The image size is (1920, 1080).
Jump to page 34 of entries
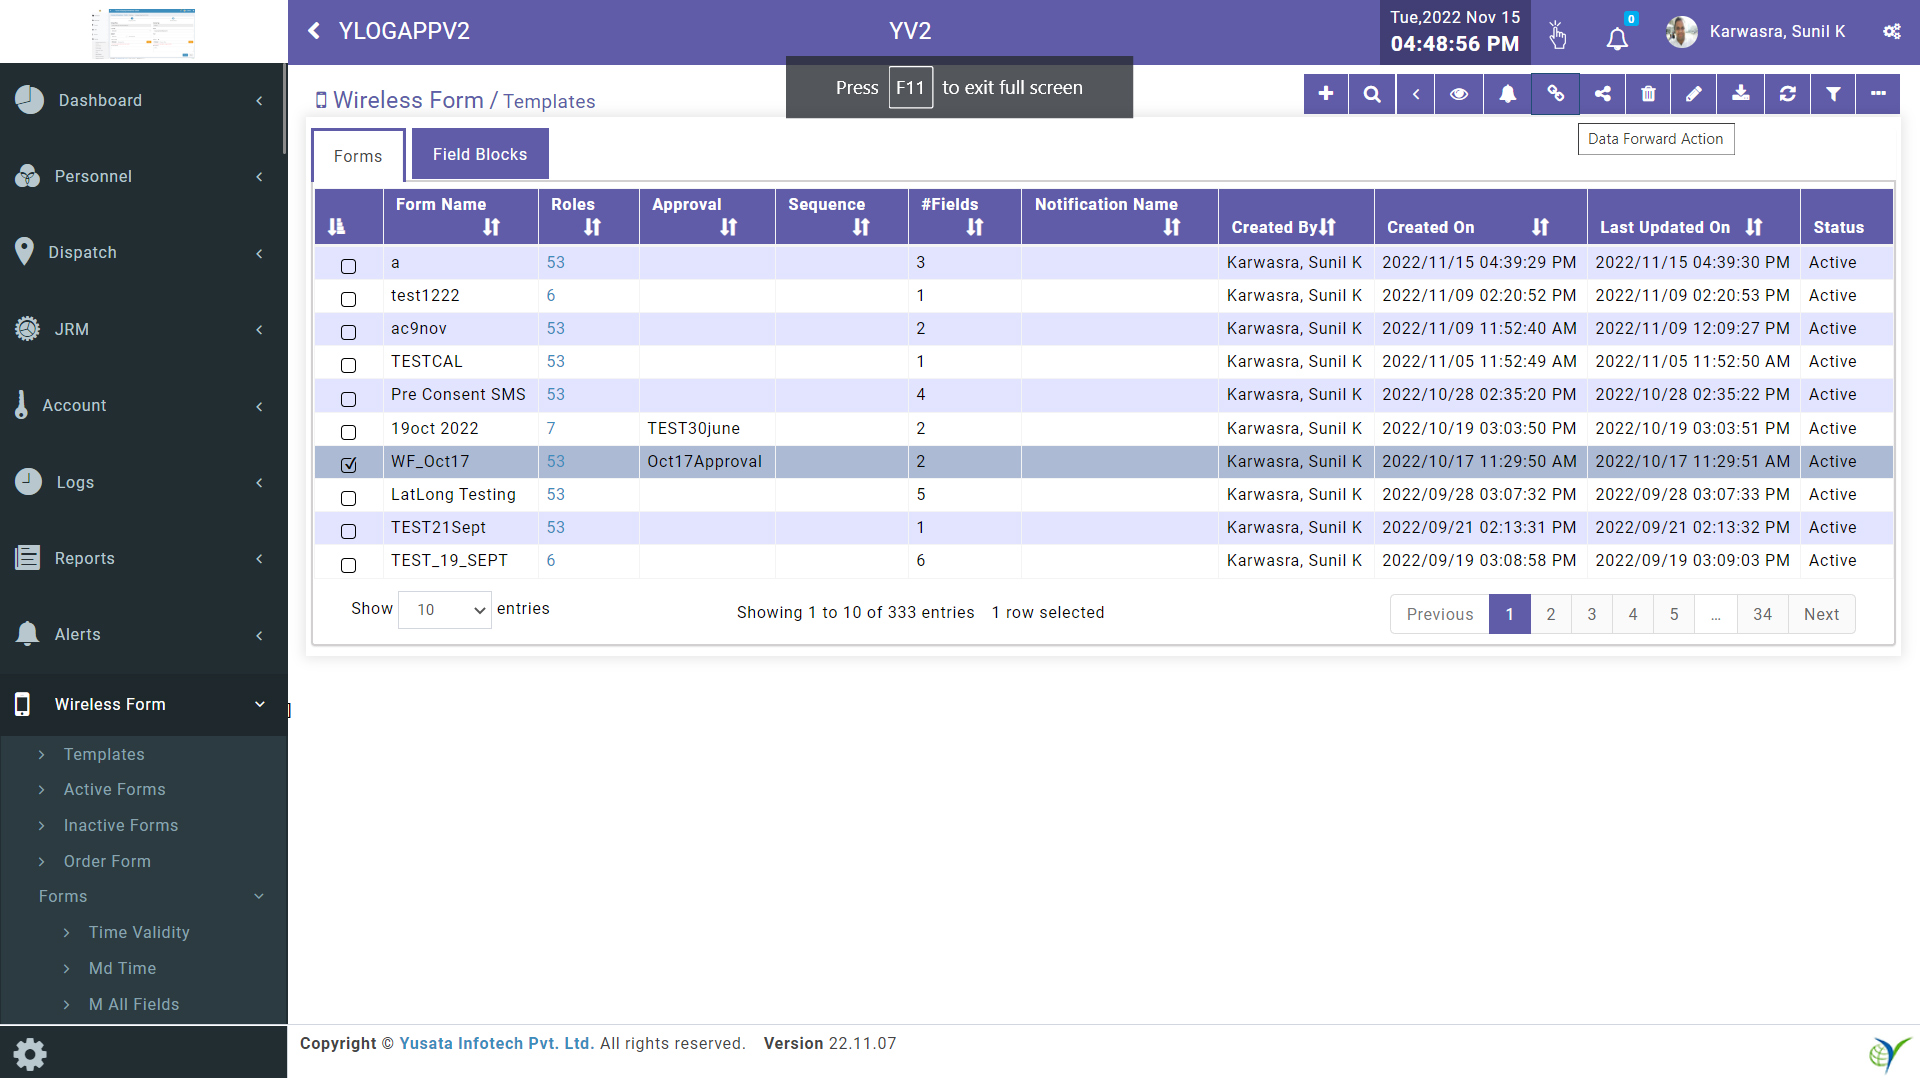point(1762,614)
